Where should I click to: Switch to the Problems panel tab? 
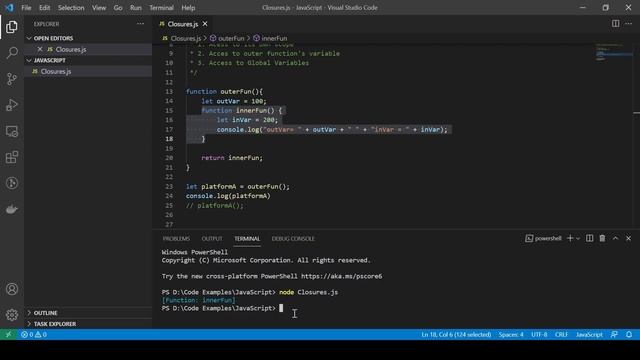pyautogui.click(x=176, y=239)
